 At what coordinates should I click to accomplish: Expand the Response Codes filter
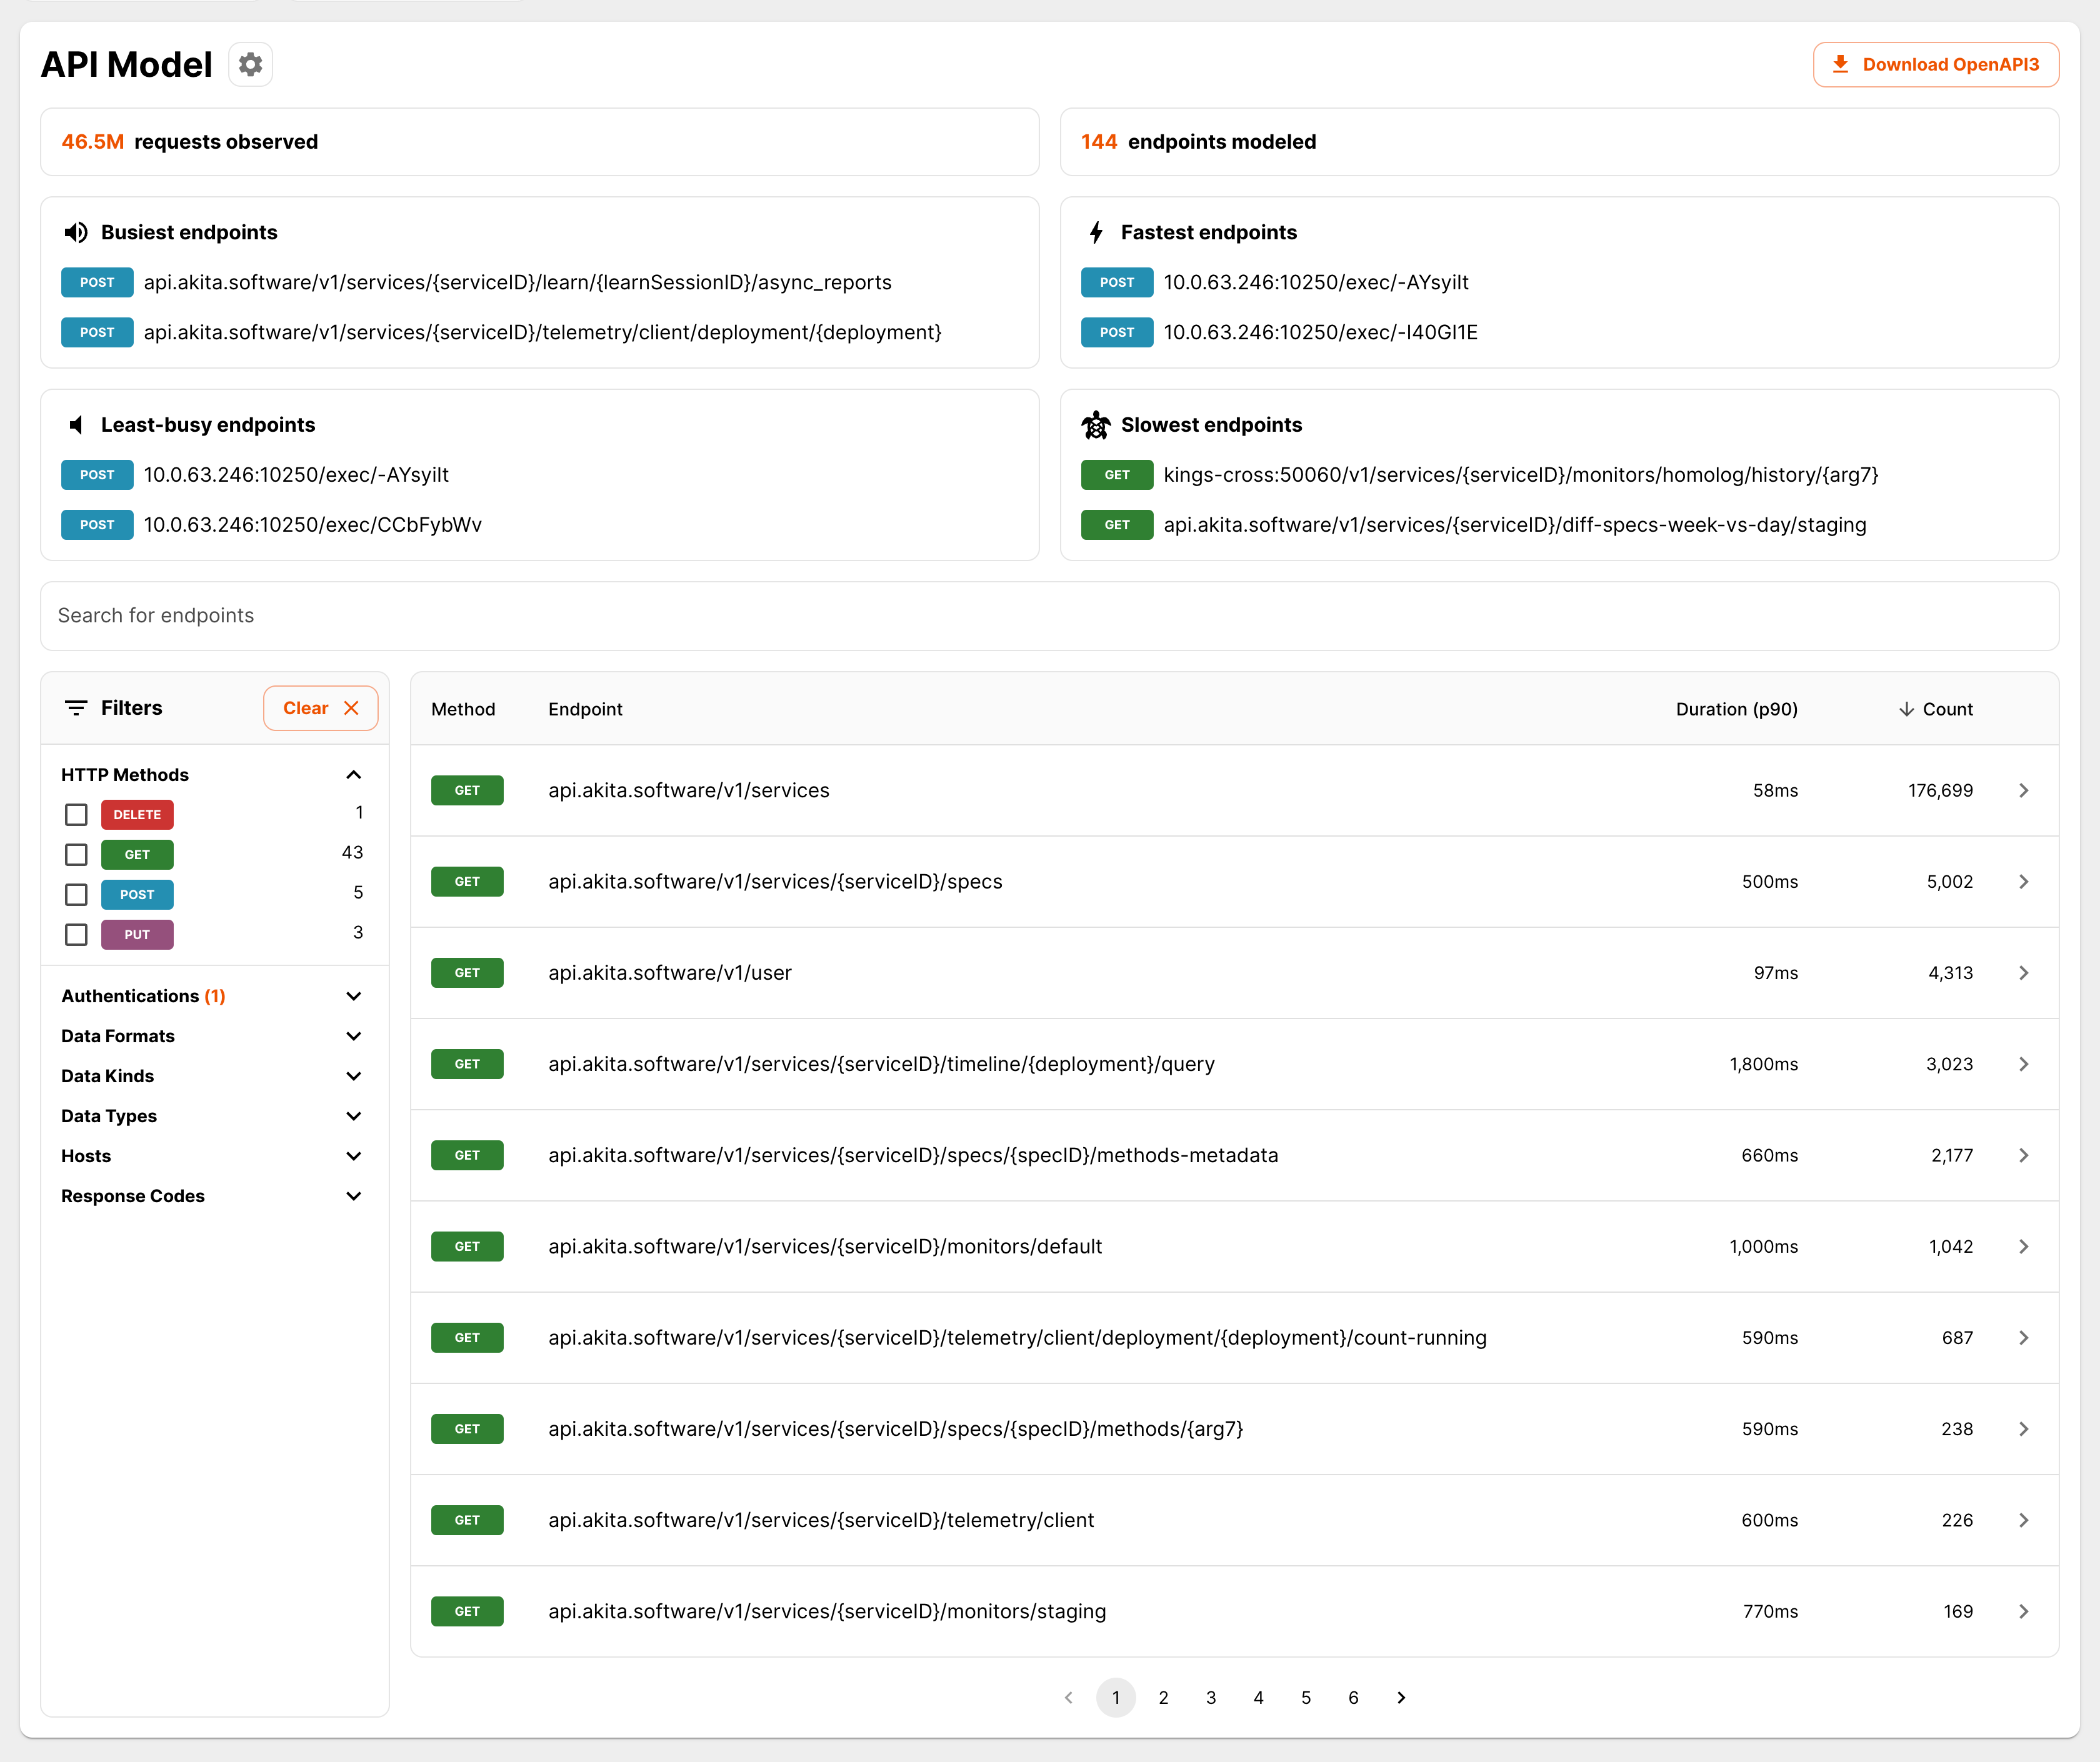(353, 1196)
